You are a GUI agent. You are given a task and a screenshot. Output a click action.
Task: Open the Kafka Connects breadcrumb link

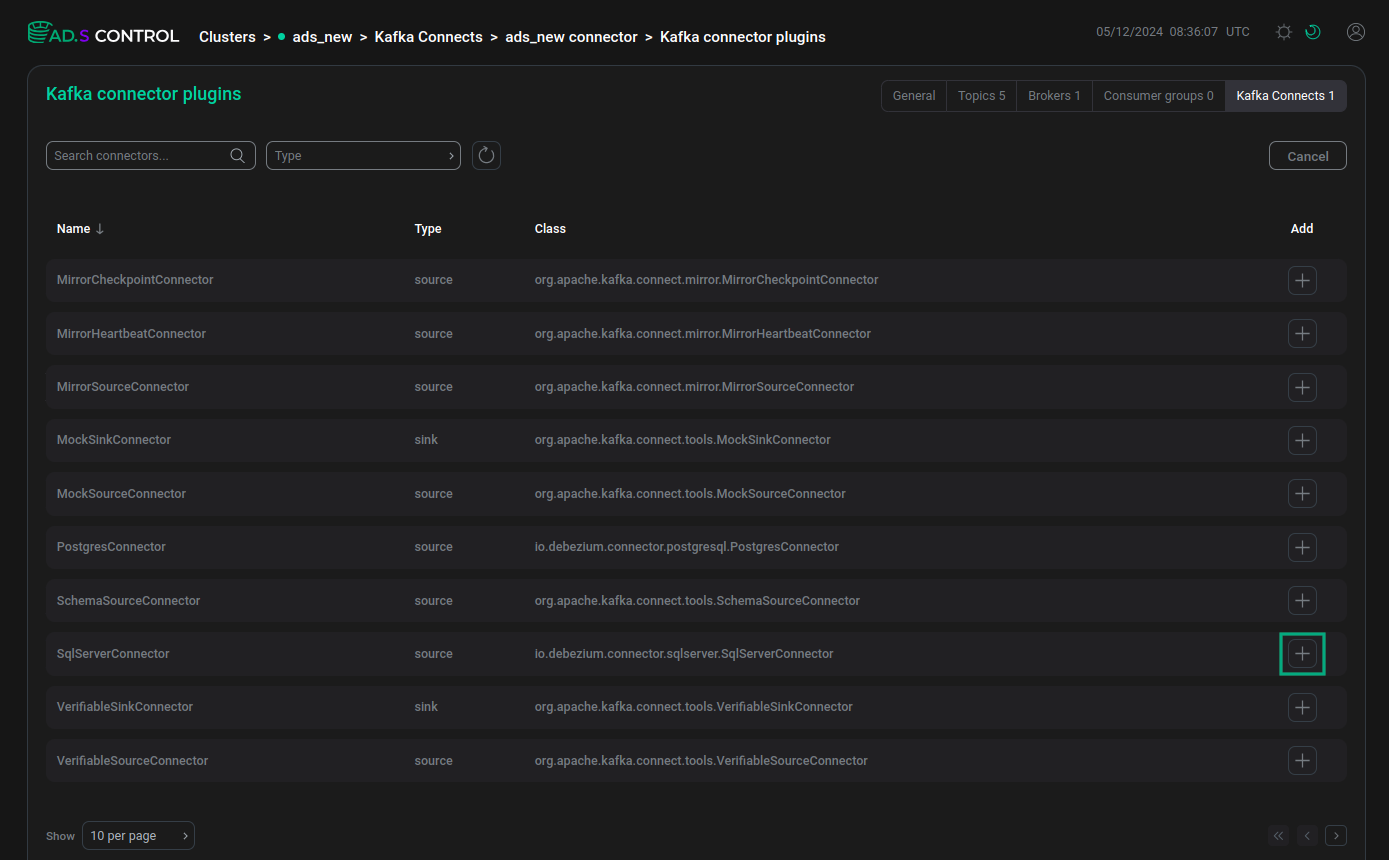[x=428, y=37]
